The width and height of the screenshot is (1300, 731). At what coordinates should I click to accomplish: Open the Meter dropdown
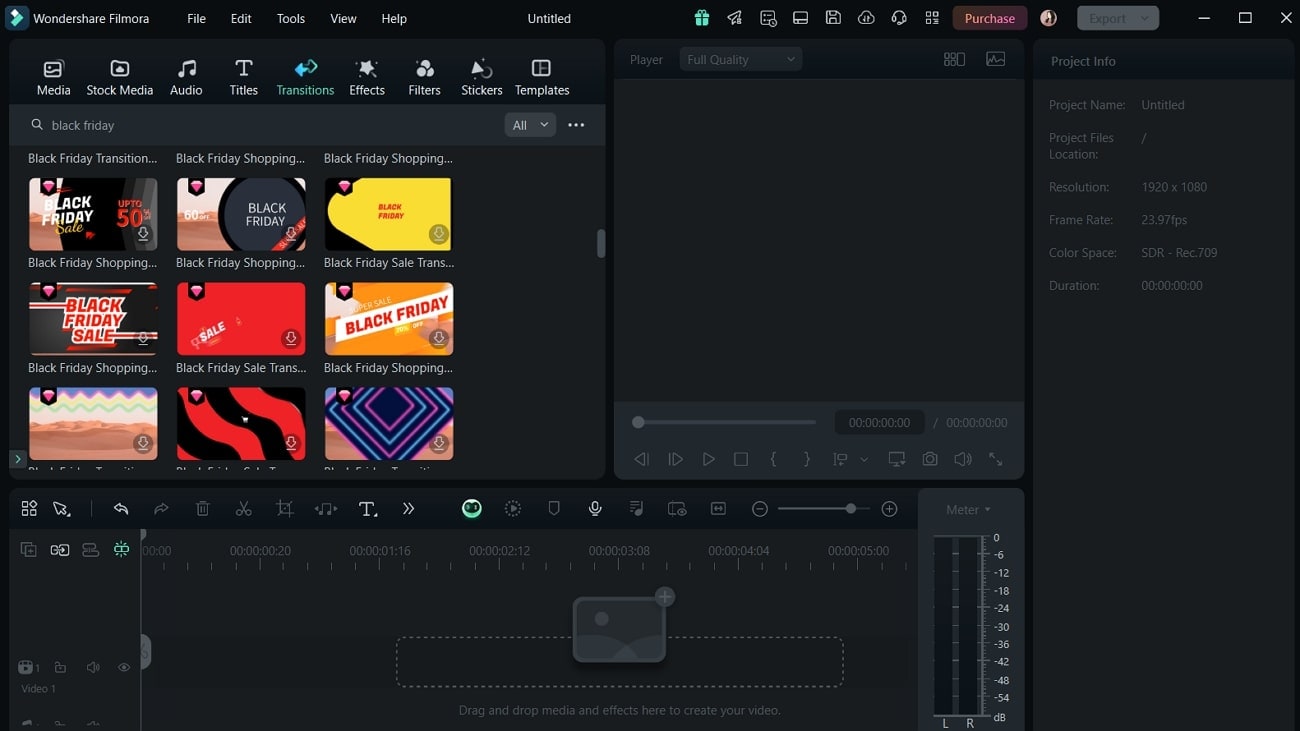[x=968, y=510]
